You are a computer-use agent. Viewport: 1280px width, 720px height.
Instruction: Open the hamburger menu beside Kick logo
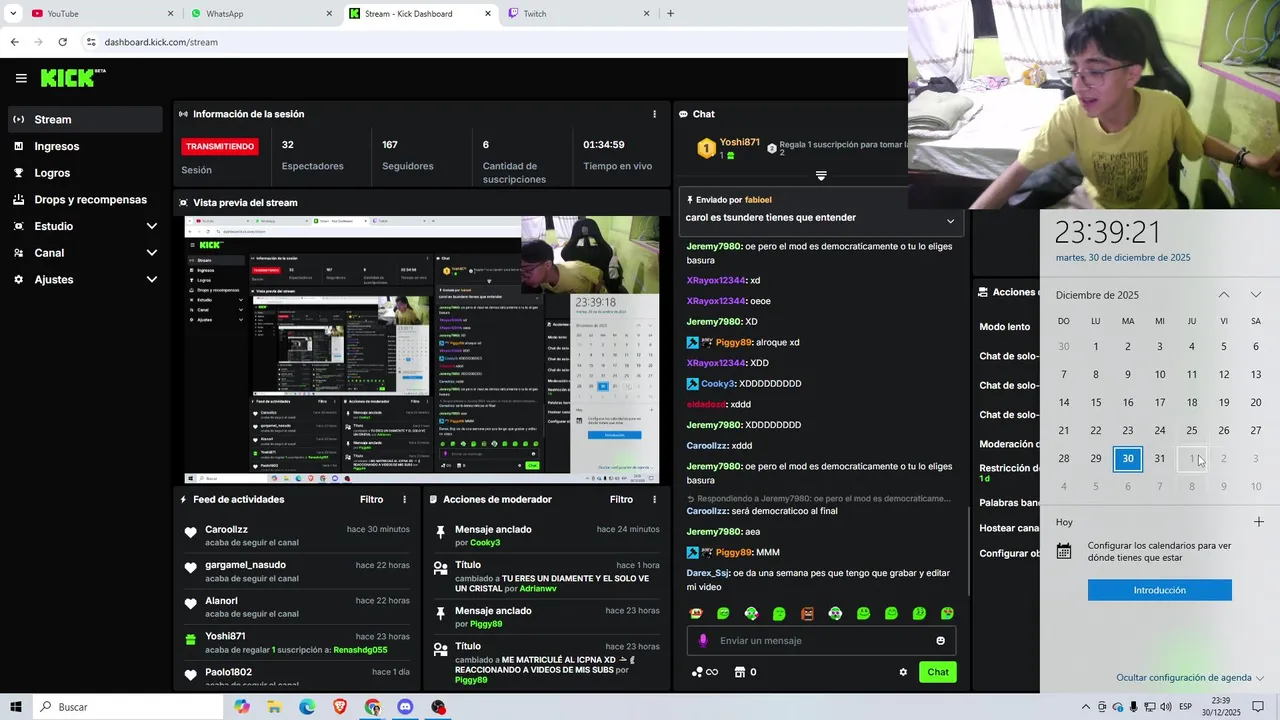click(21, 78)
